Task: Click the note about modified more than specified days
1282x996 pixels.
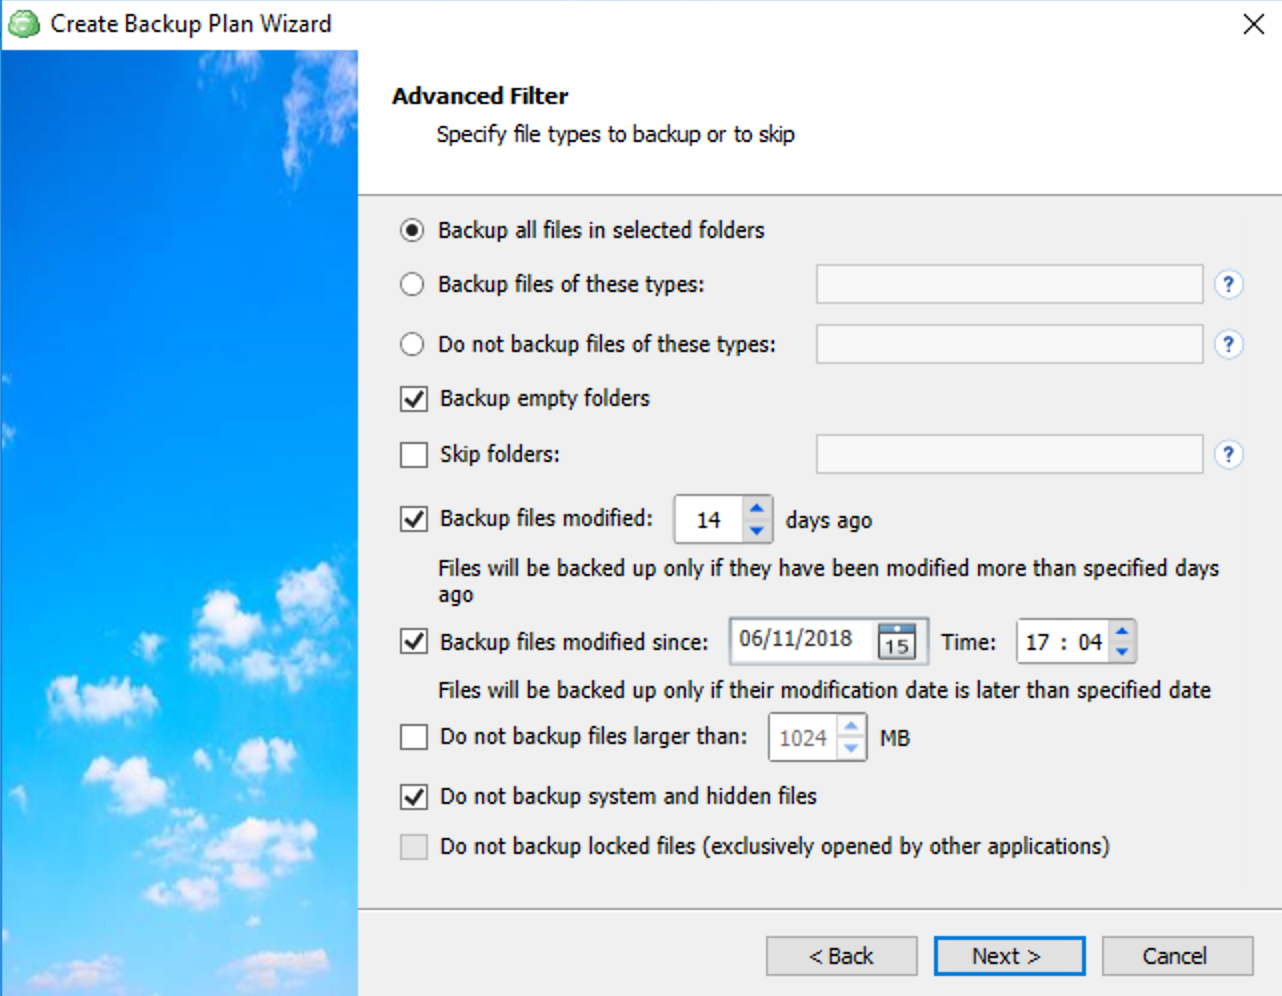Action: point(828,581)
